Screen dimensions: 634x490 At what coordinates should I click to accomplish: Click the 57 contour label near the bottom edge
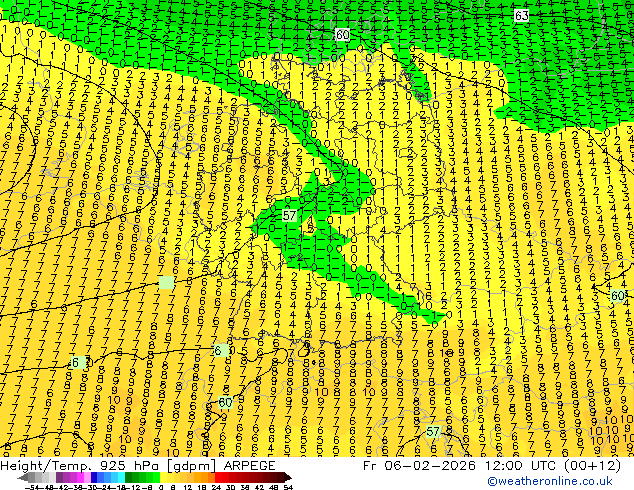click(433, 432)
